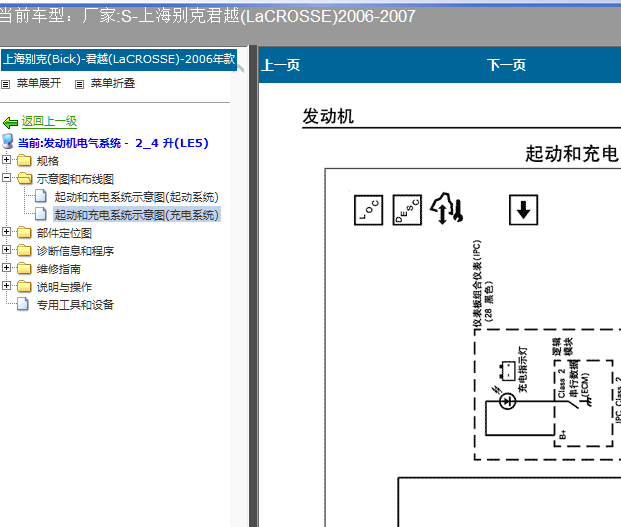Click the 当前车型 title text at top
The width and height of the screenshot is (621, 527).
click(208, 16)
